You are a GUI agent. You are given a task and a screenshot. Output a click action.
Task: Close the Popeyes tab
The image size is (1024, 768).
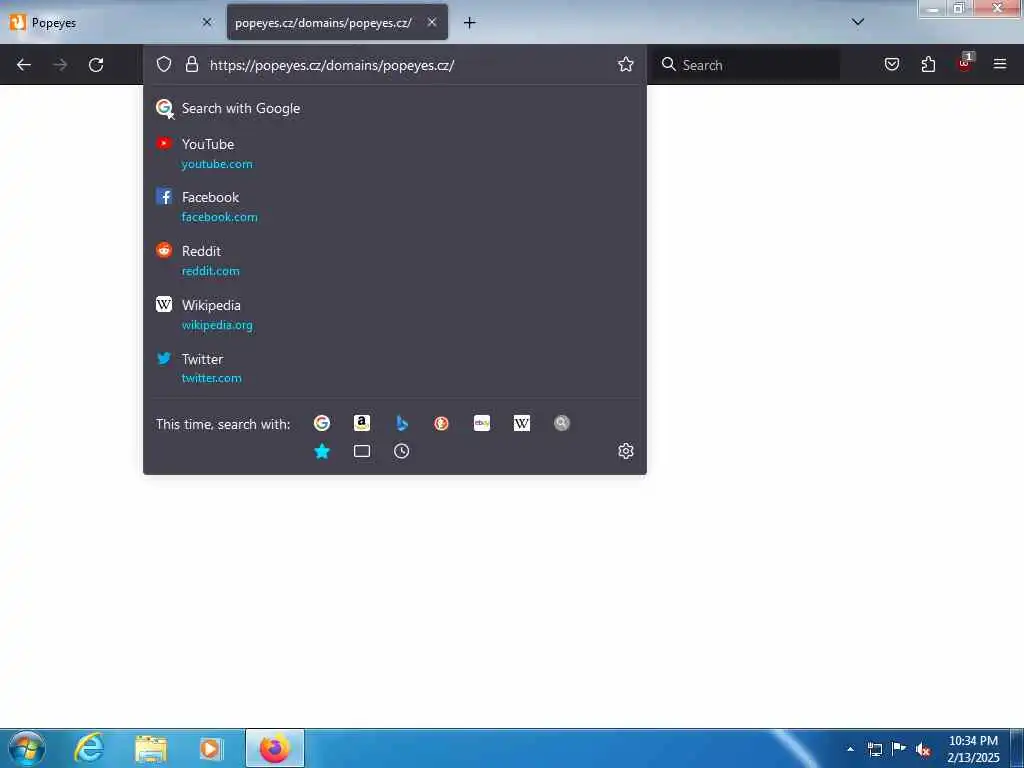click(207, 22)
